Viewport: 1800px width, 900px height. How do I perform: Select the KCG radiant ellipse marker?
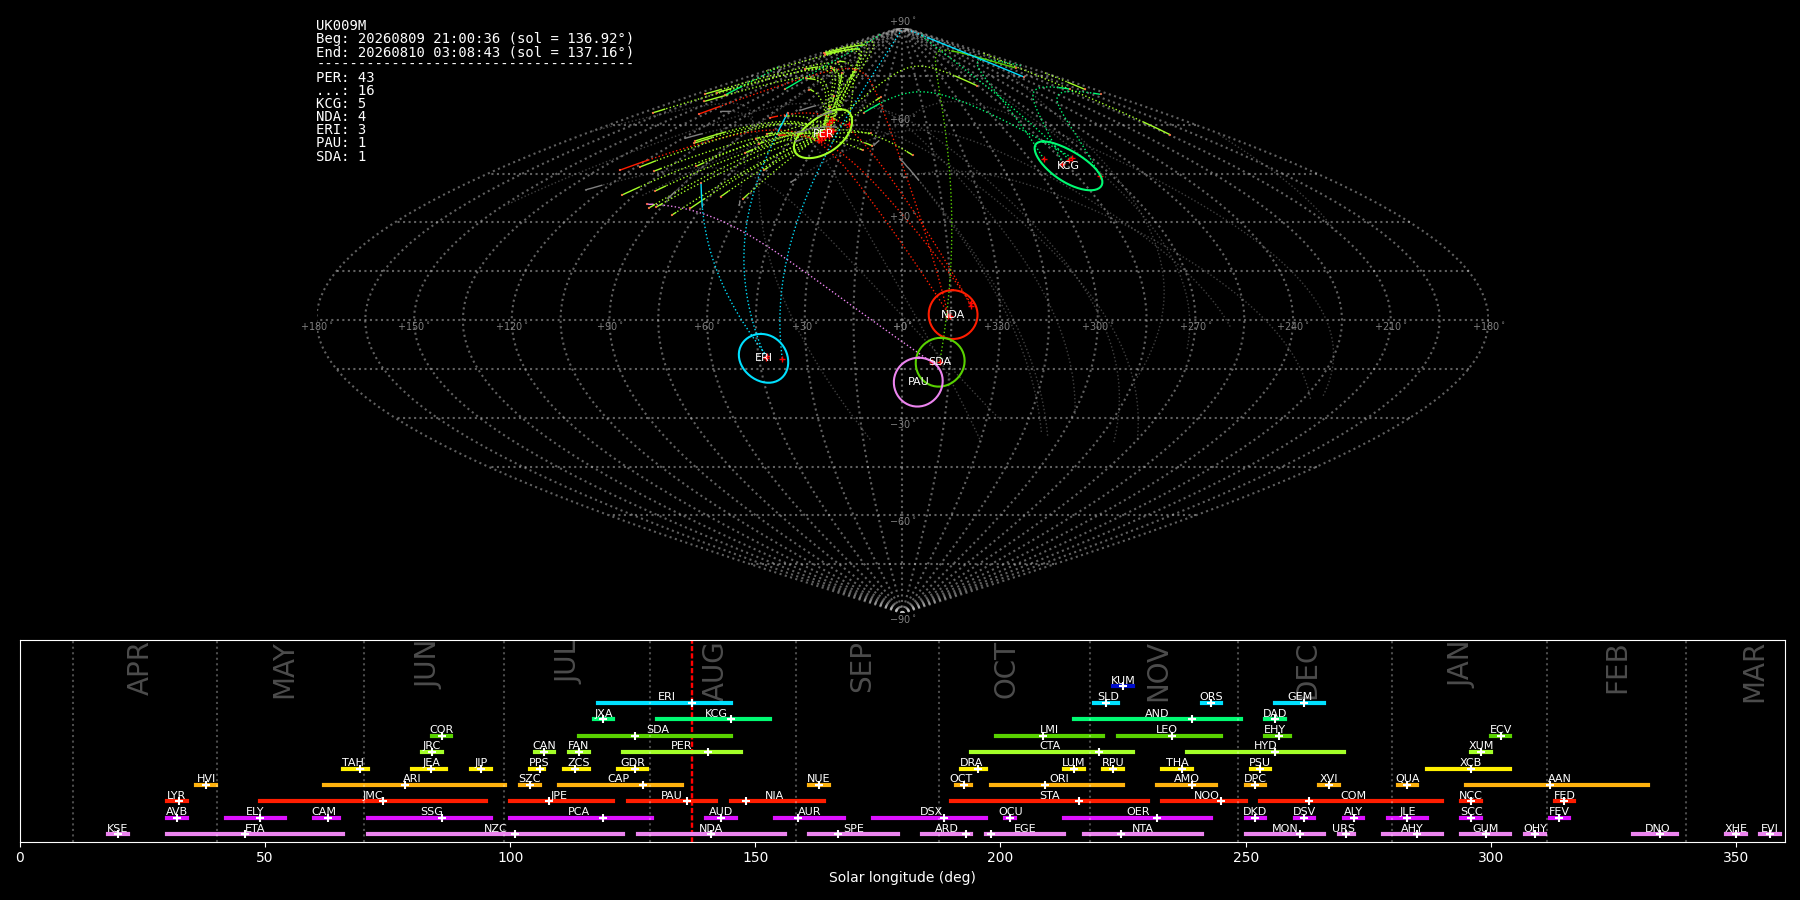pyautogui.click(x=1068, y=166)
